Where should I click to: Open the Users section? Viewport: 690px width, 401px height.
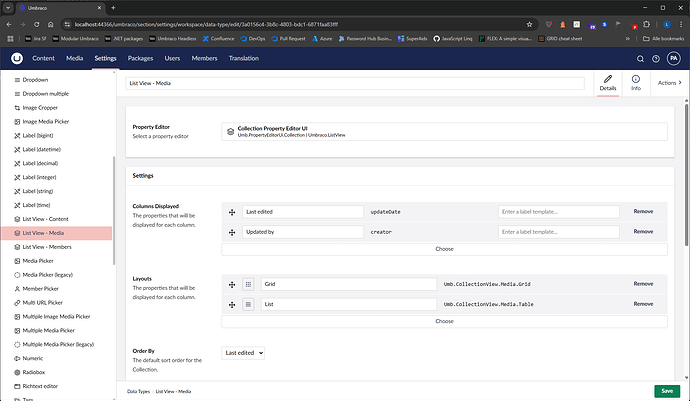click(x=172, y=58)
